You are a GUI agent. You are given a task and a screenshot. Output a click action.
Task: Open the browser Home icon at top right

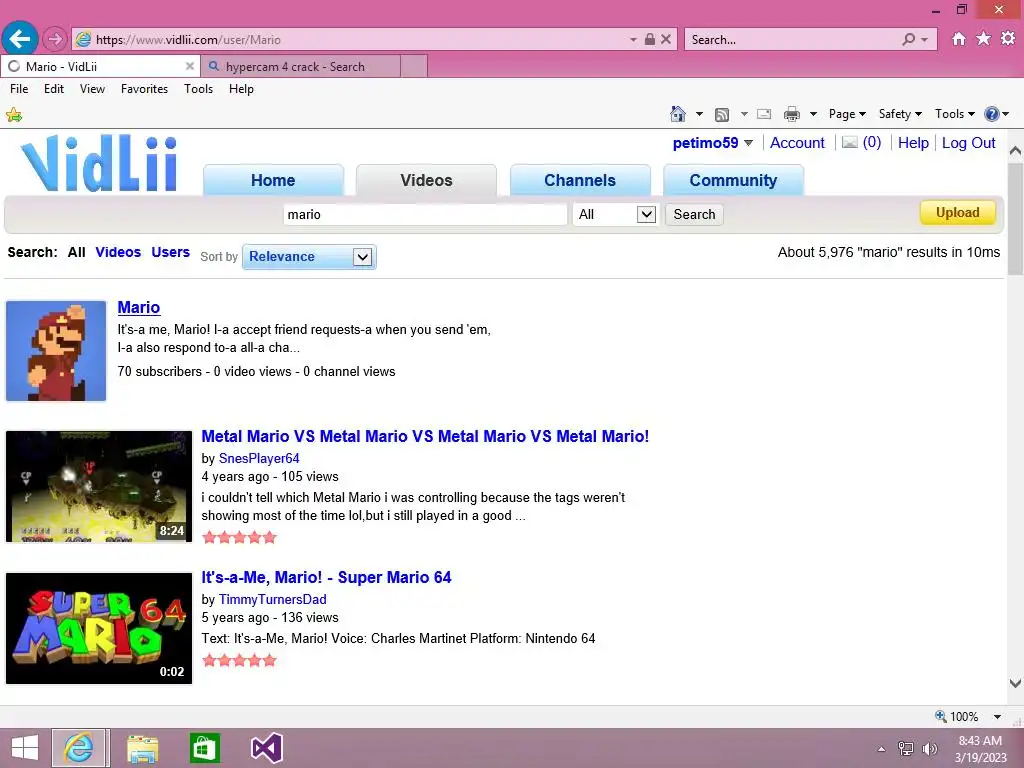[x=958, y=39]
